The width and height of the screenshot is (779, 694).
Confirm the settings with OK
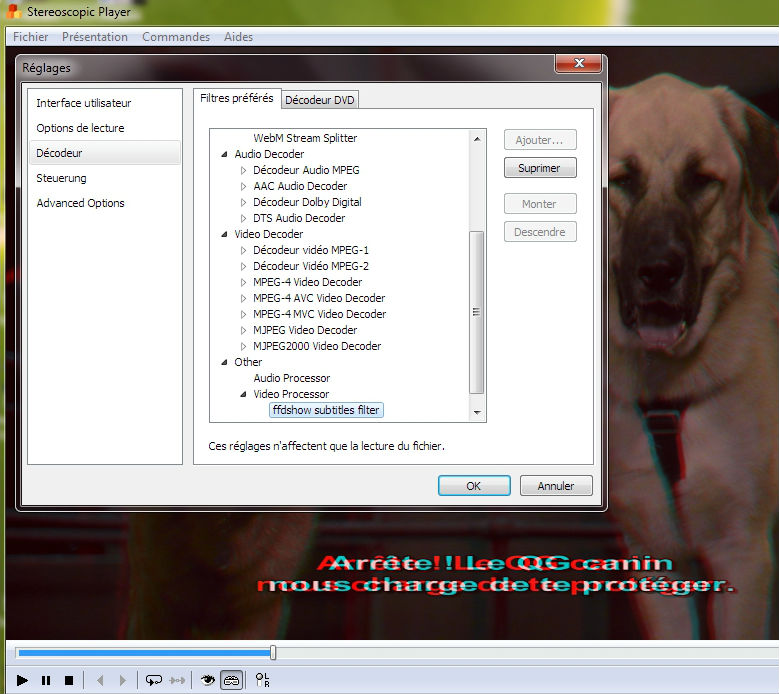coord(473,486)
